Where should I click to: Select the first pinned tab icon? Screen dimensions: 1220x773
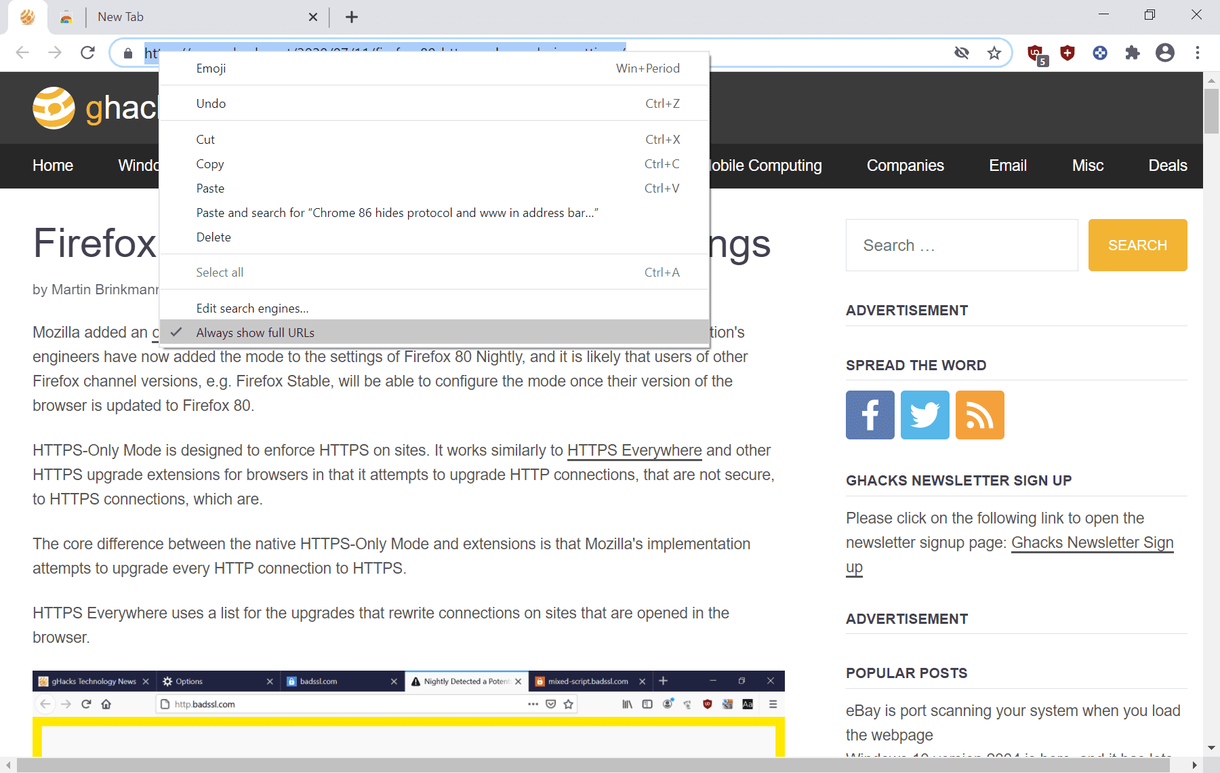click(x=27, y=17)
